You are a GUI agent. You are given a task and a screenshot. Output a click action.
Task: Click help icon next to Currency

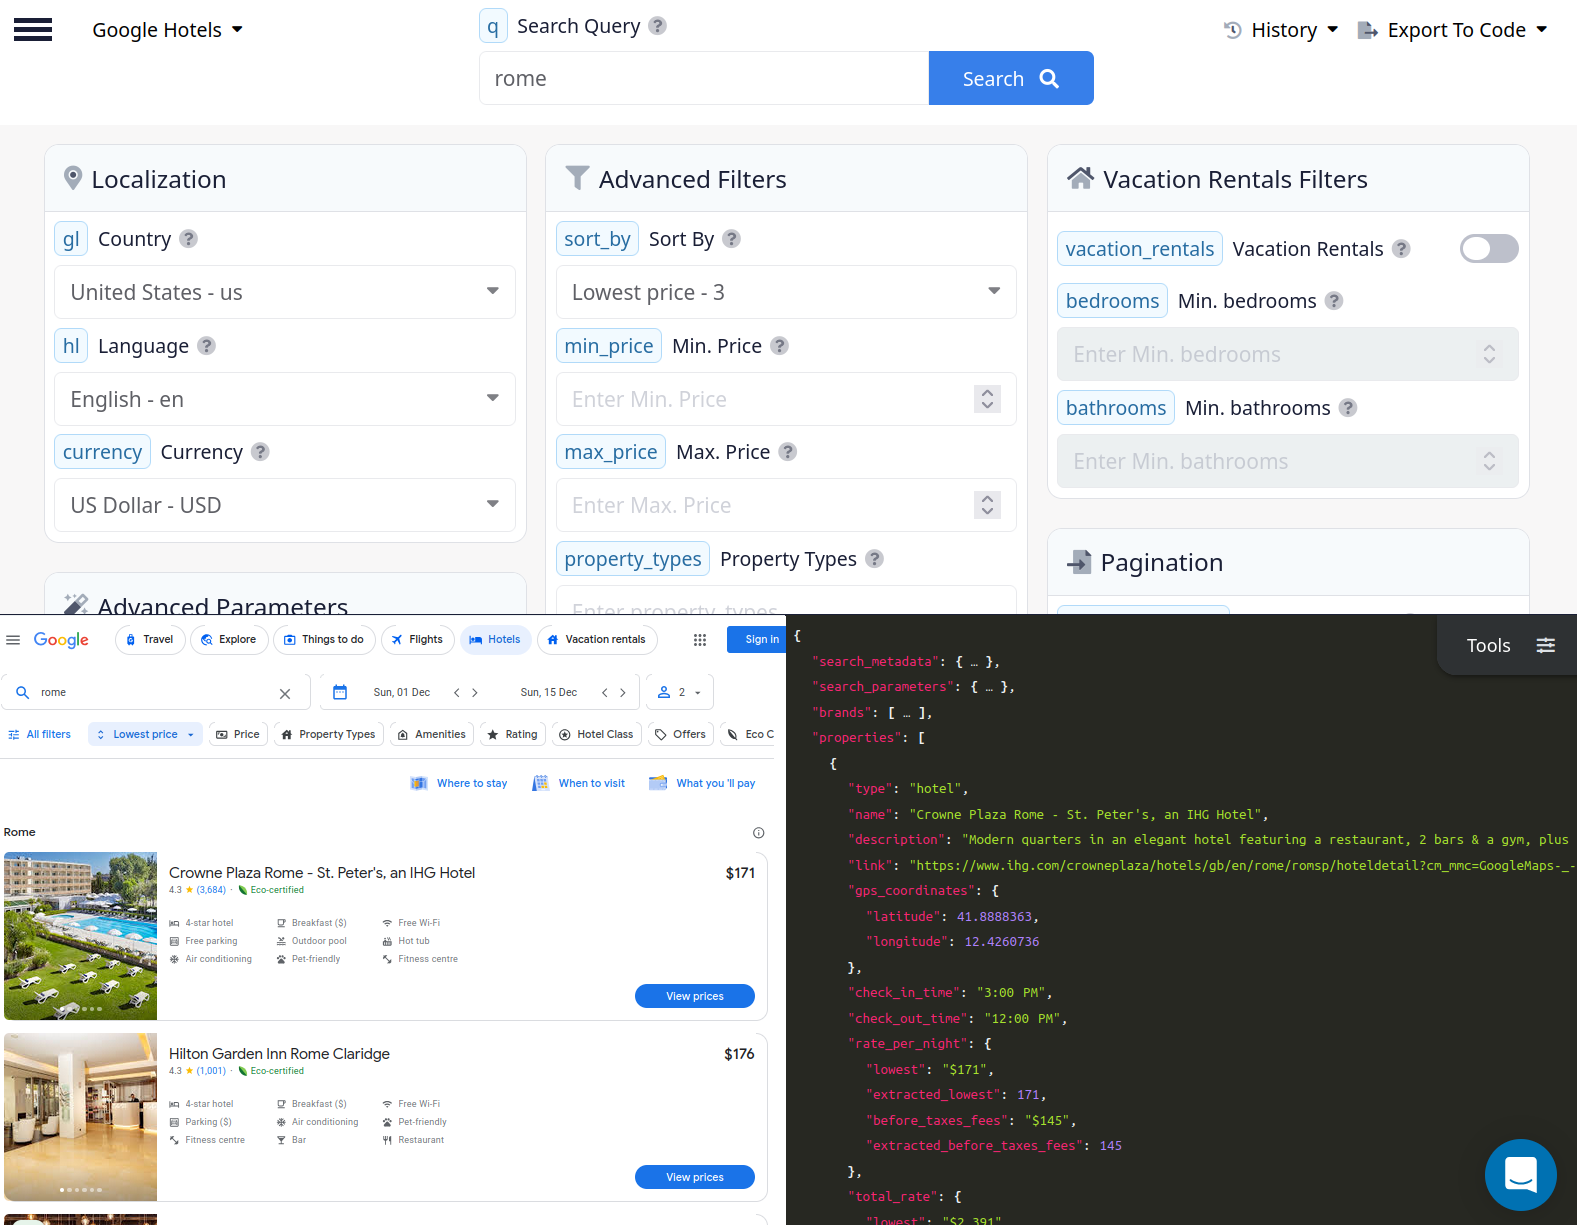coord(260,452)
